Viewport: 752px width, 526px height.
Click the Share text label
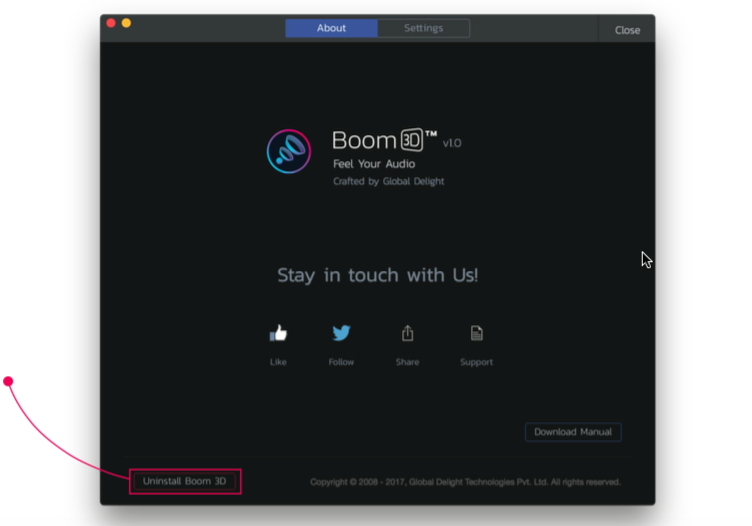[x=407, y=362]
